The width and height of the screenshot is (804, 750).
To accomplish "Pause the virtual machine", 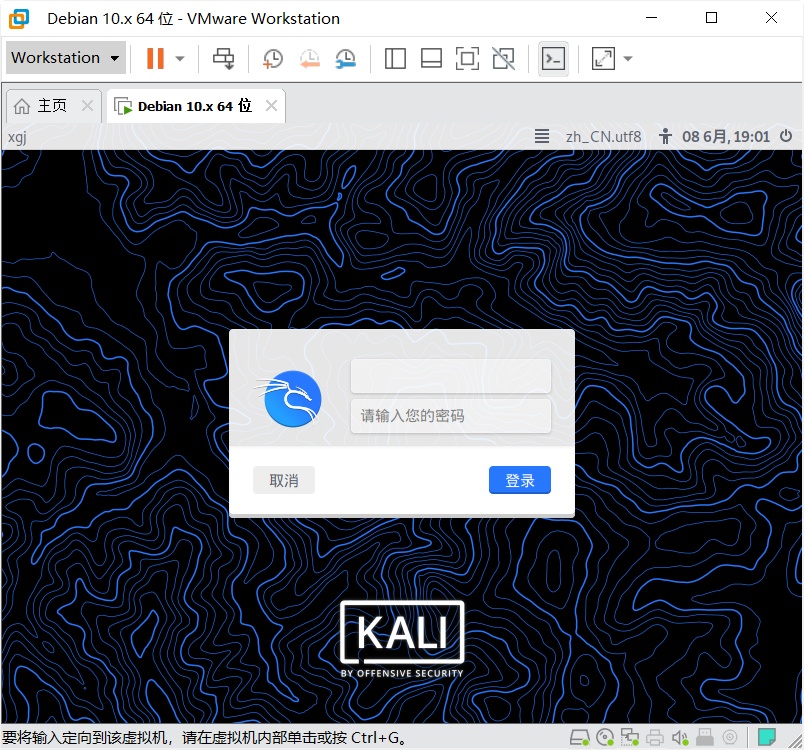I will [x=155, y=58].
